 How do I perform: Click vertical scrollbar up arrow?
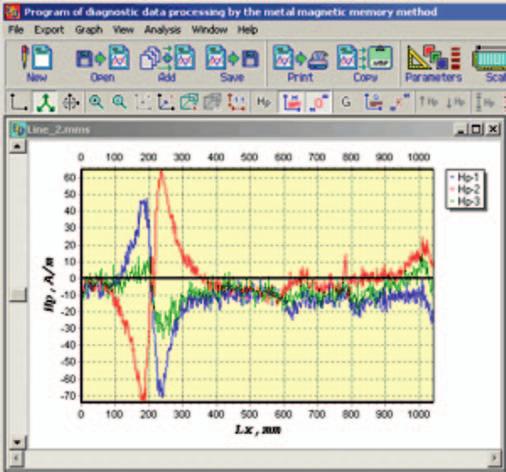coord(17,146)
